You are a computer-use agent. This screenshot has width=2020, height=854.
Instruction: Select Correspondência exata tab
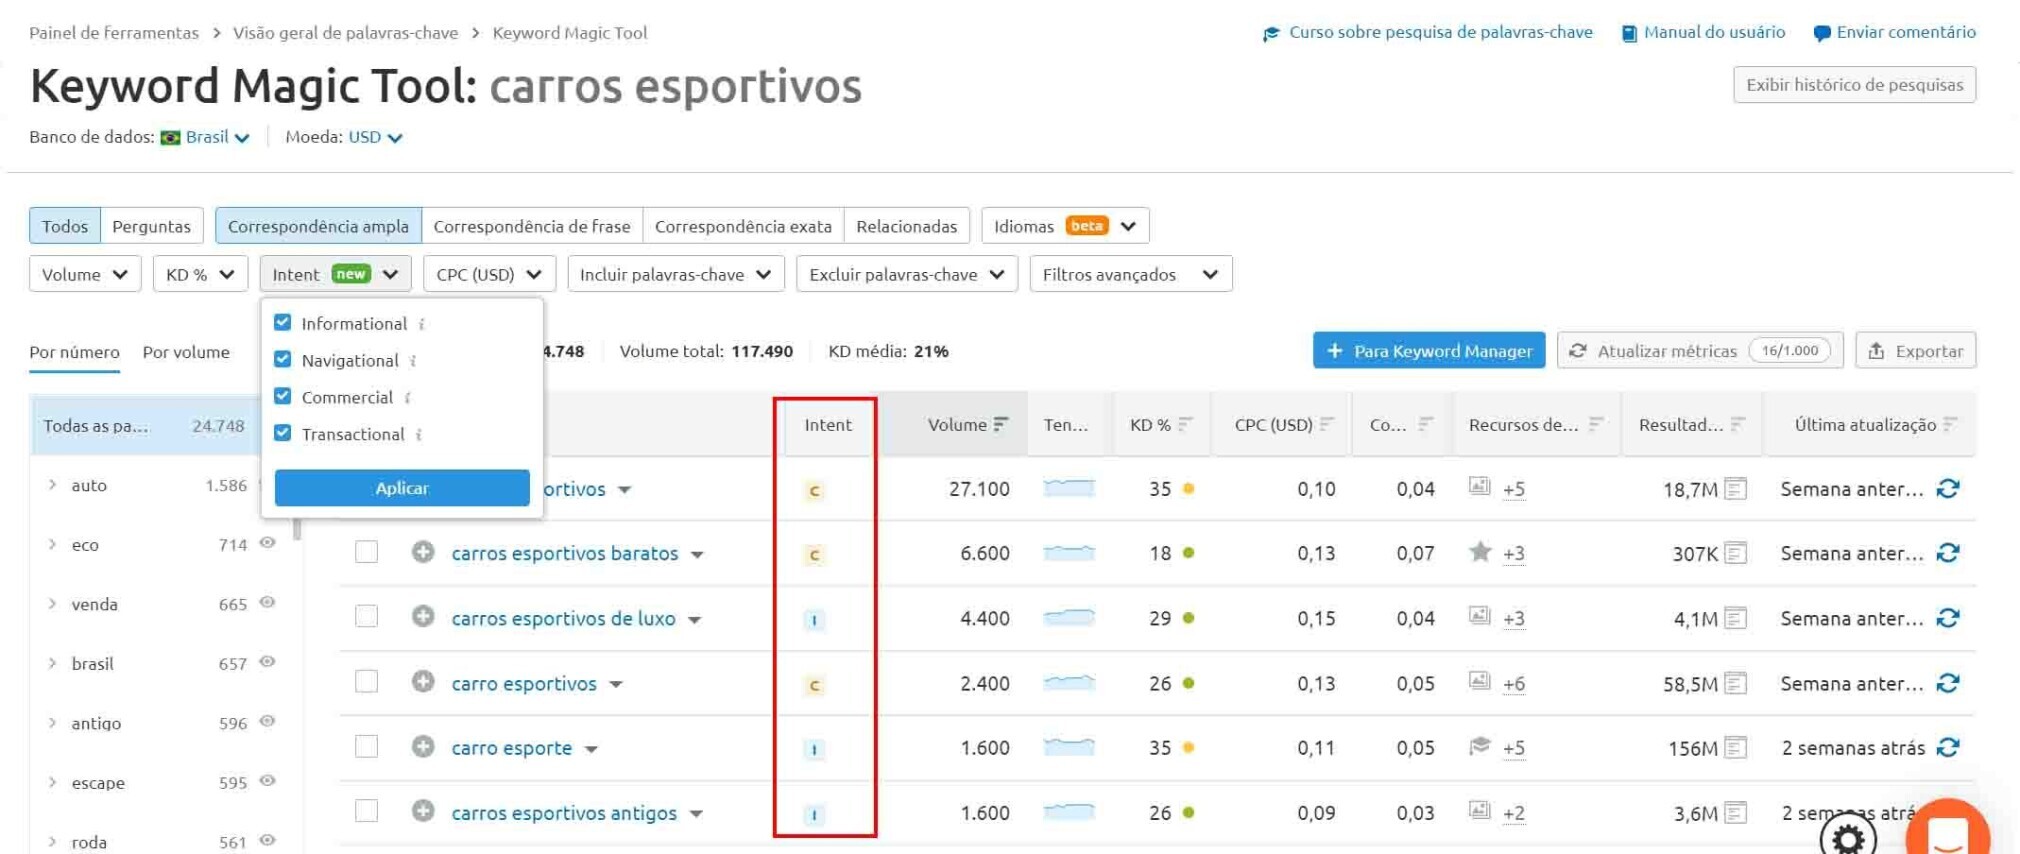(x=743, y=226)
